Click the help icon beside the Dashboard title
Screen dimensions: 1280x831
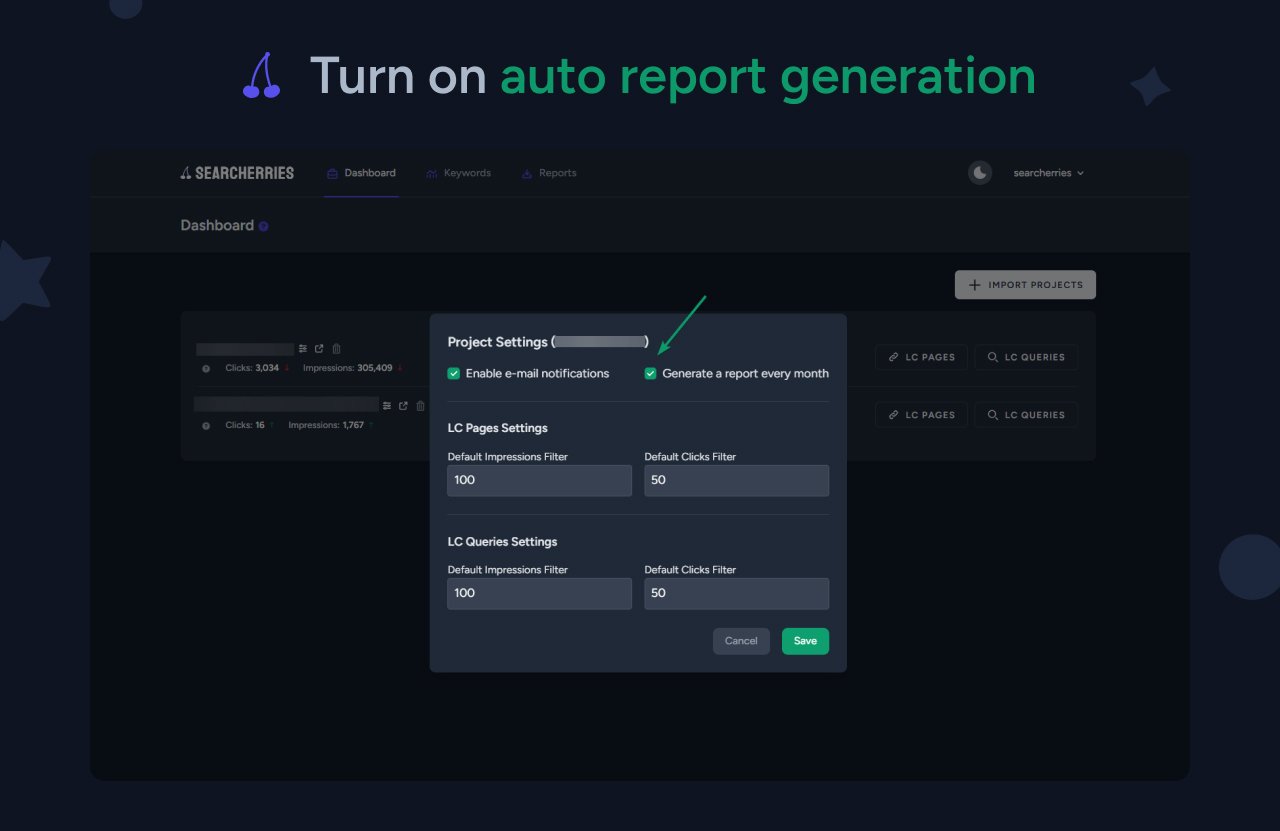(x=264, y=226)
